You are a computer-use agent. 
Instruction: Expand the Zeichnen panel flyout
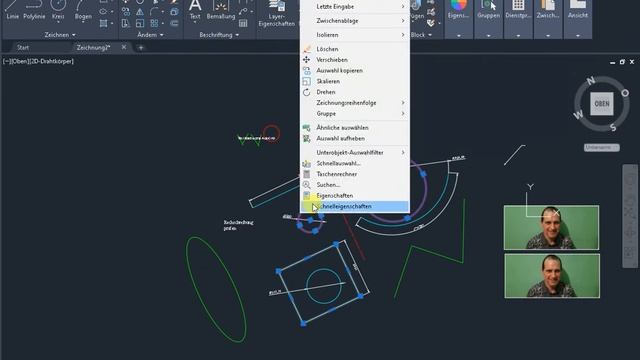click(x=60, y=35)
